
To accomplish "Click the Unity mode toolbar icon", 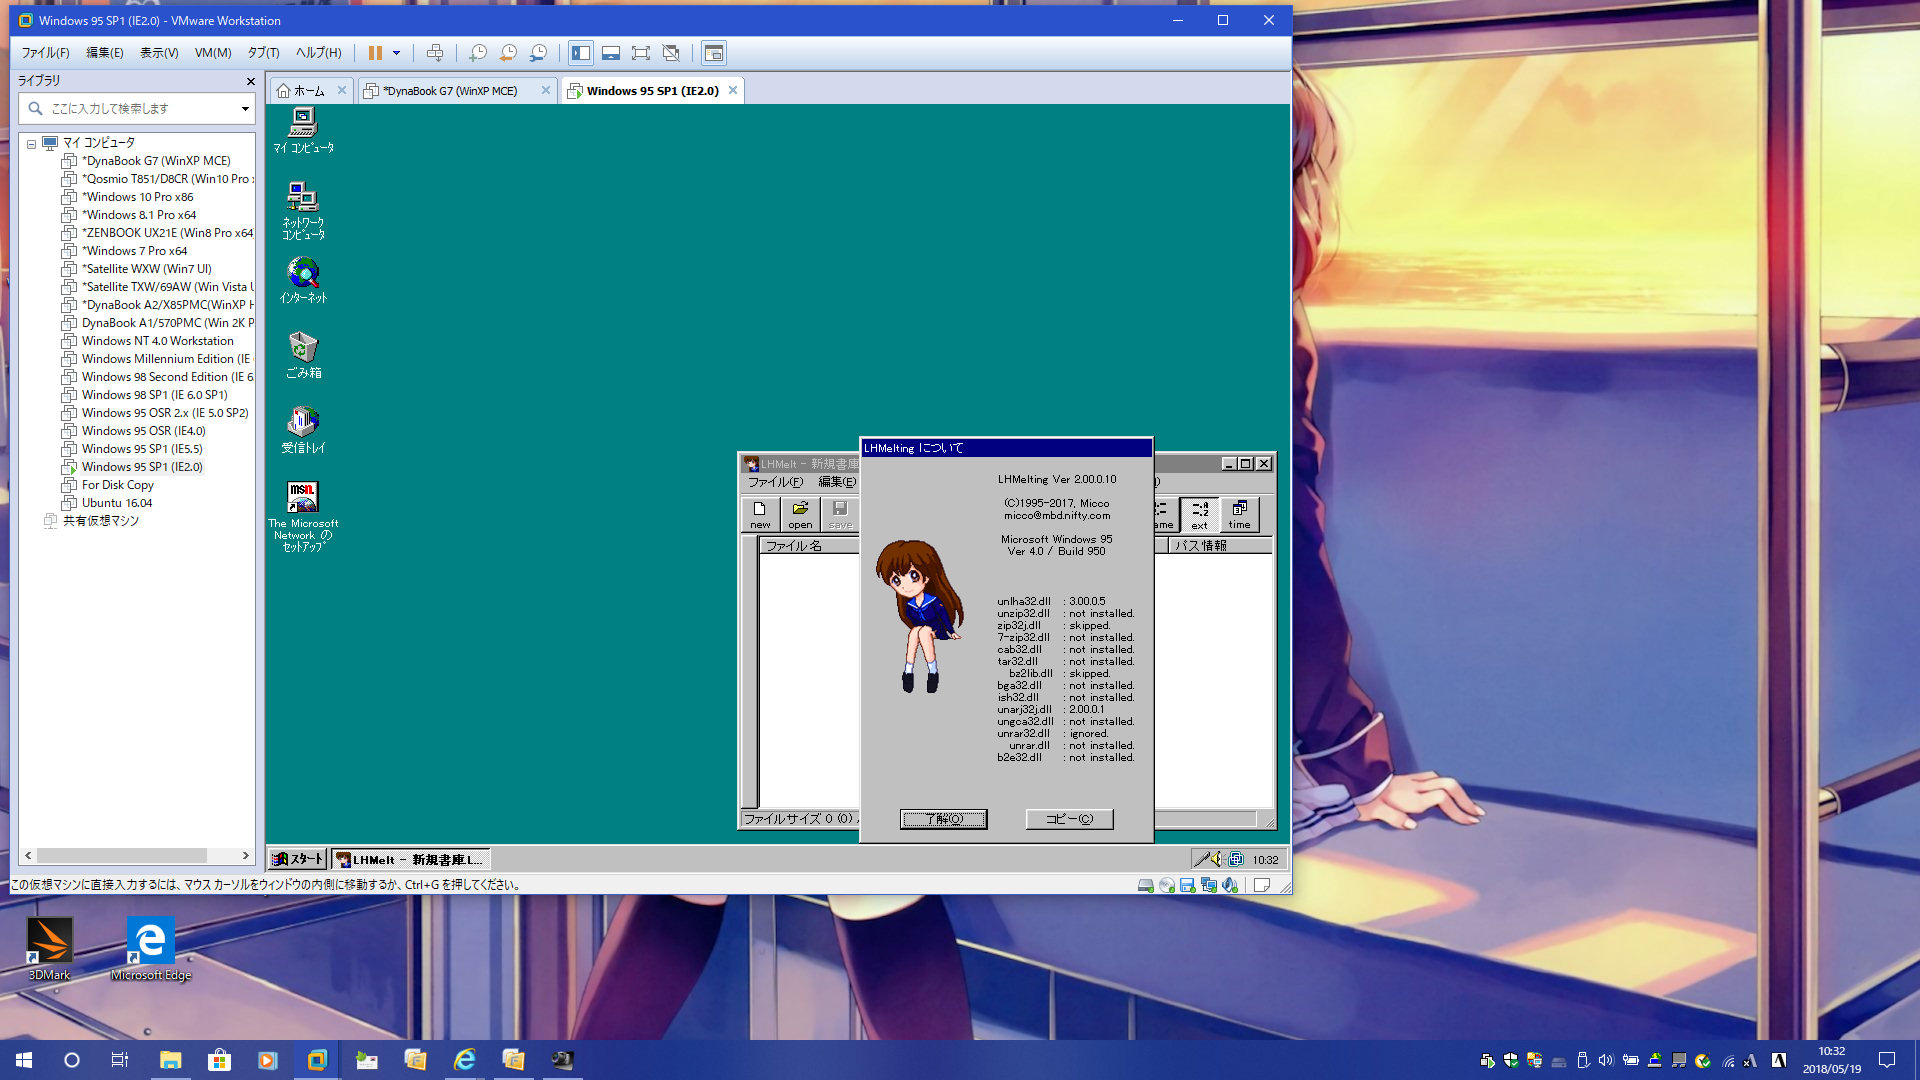I will click(671, 53).
